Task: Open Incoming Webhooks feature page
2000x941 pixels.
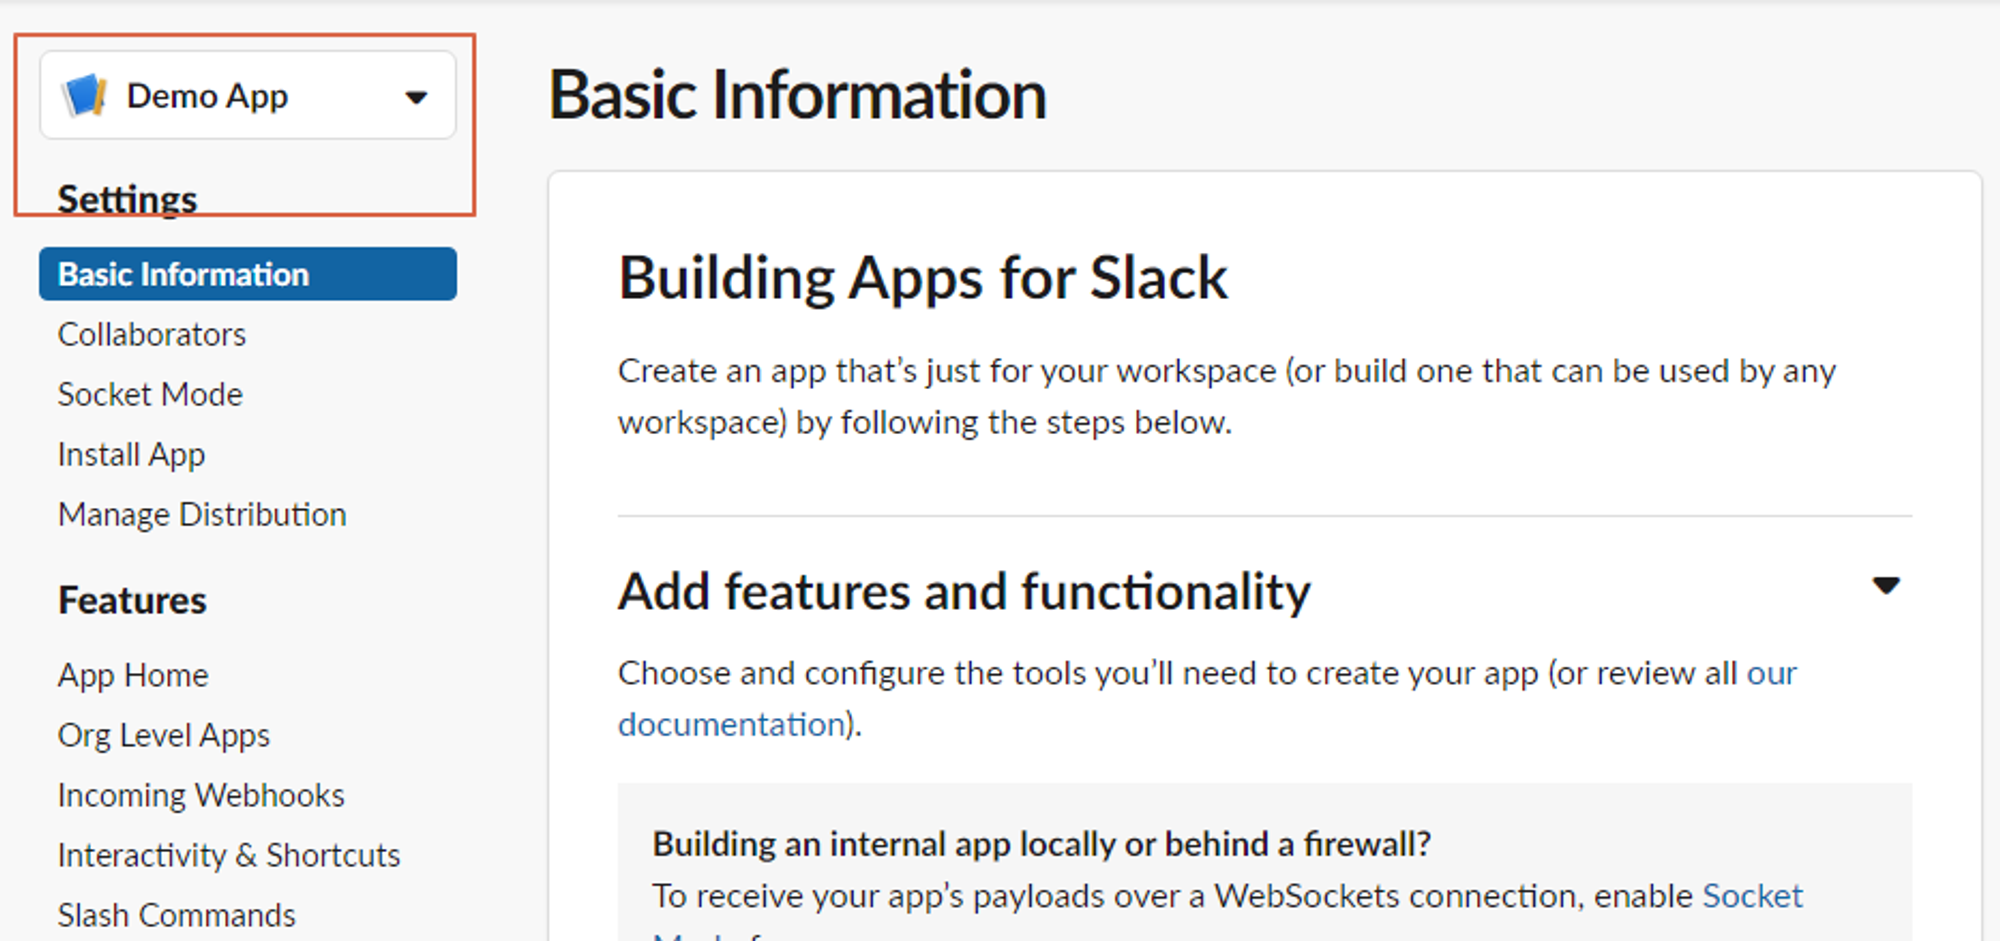Action: pyautogui.click(x=201, y=795)
